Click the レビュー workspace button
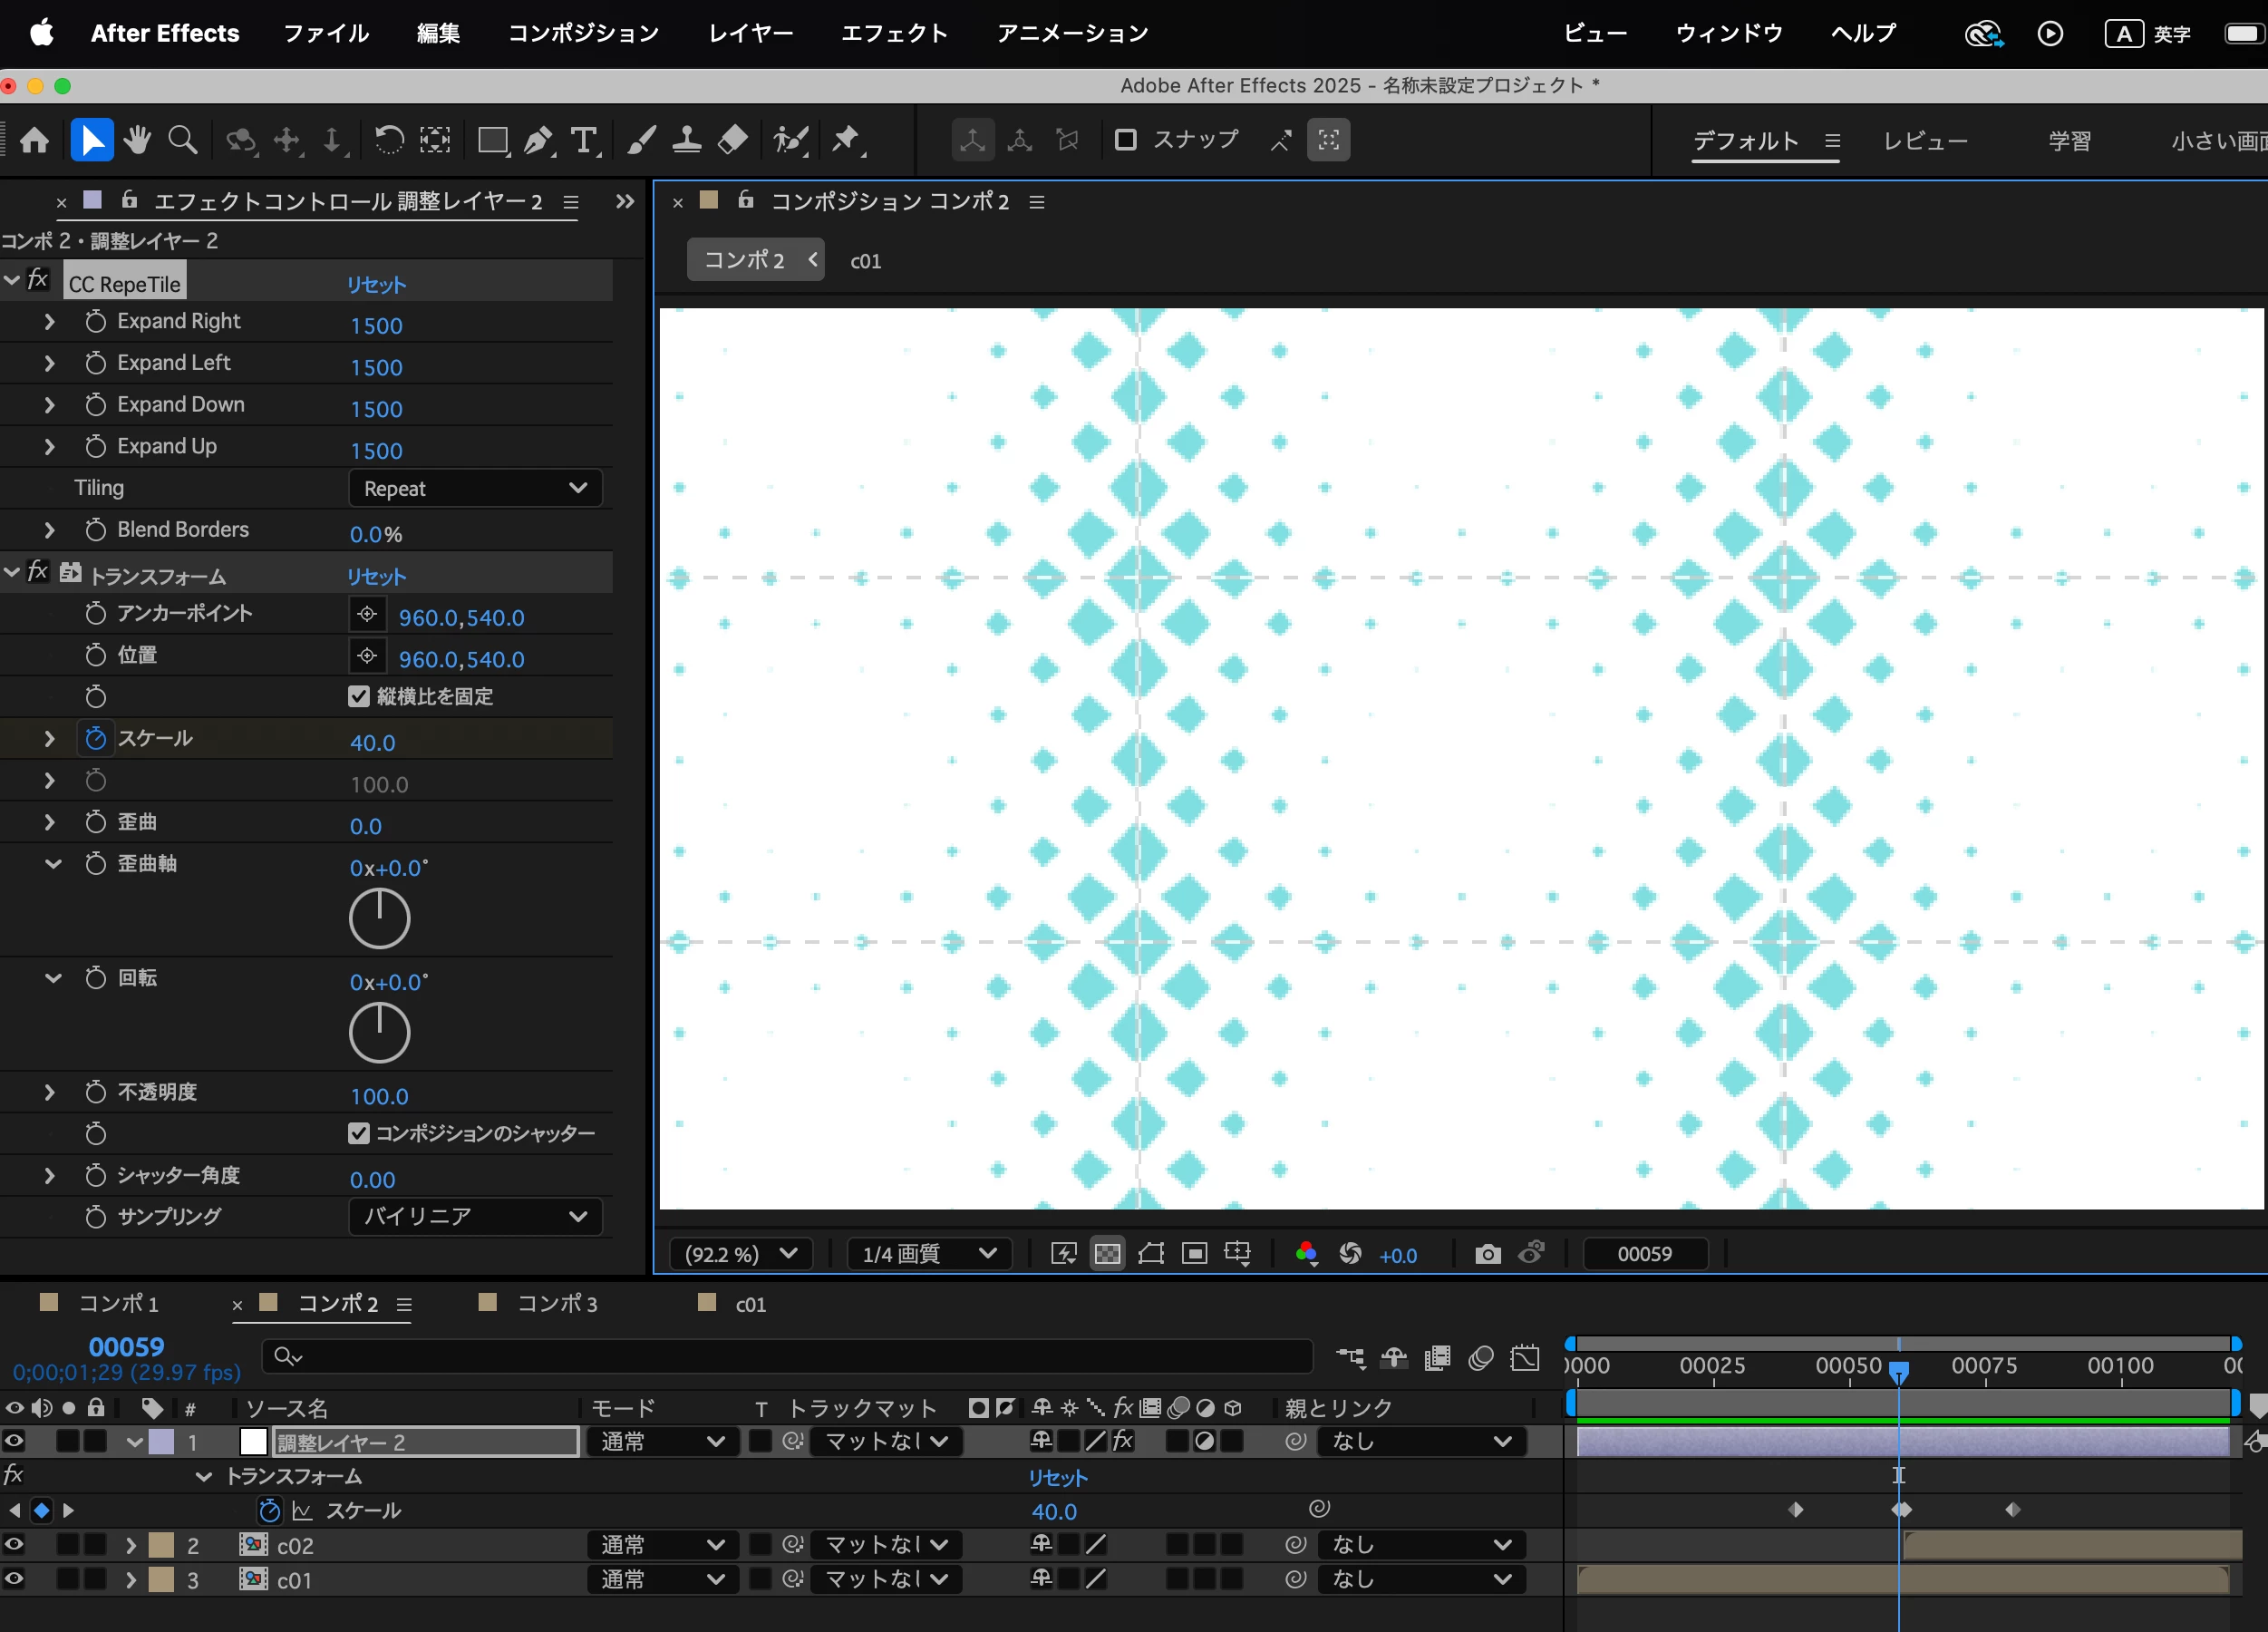 [1924, 141]
